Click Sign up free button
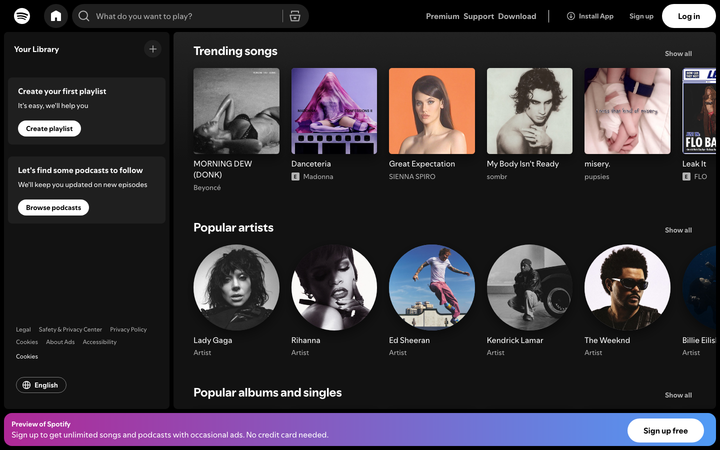The image size is (720, 450). 665,430
